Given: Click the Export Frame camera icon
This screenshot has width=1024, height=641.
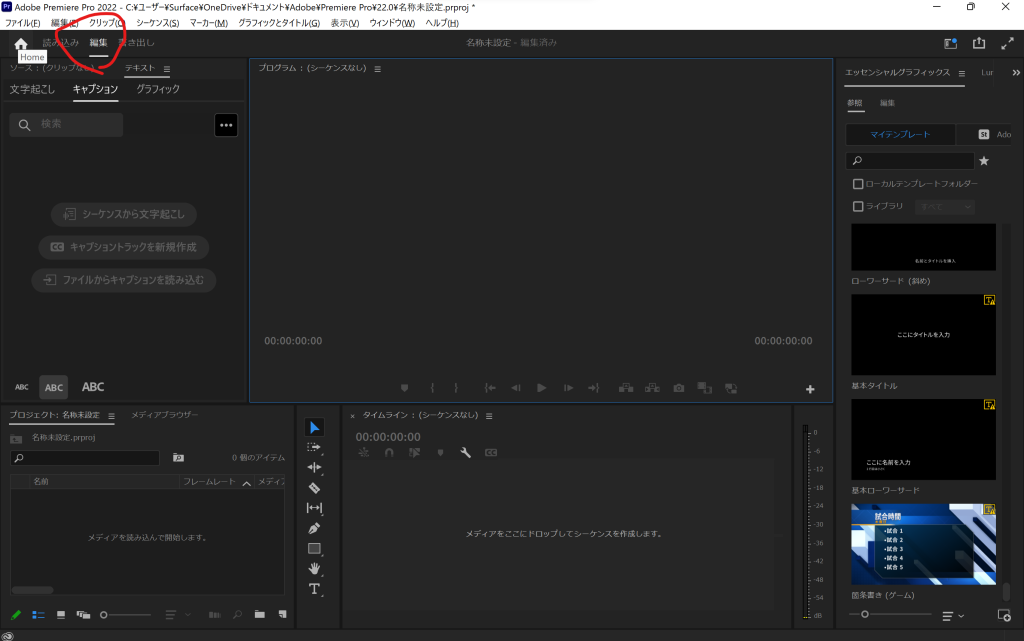Looking at the screenshot, I should (x=679, y=388).
